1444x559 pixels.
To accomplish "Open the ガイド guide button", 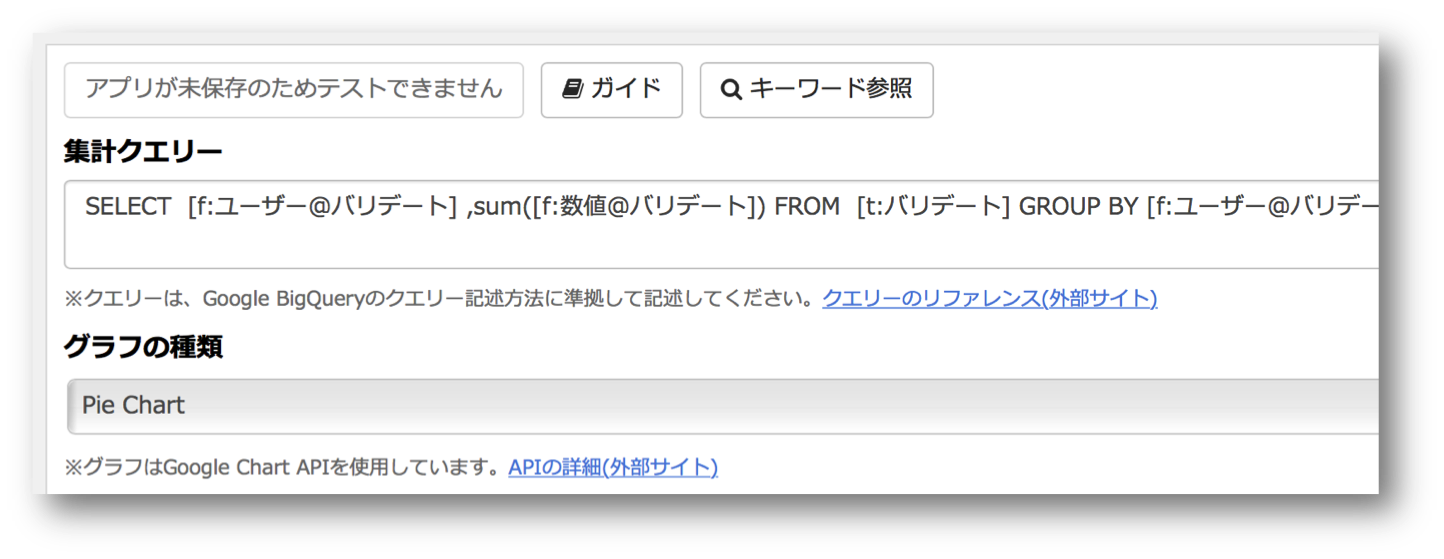I will (x=611, y=90).
